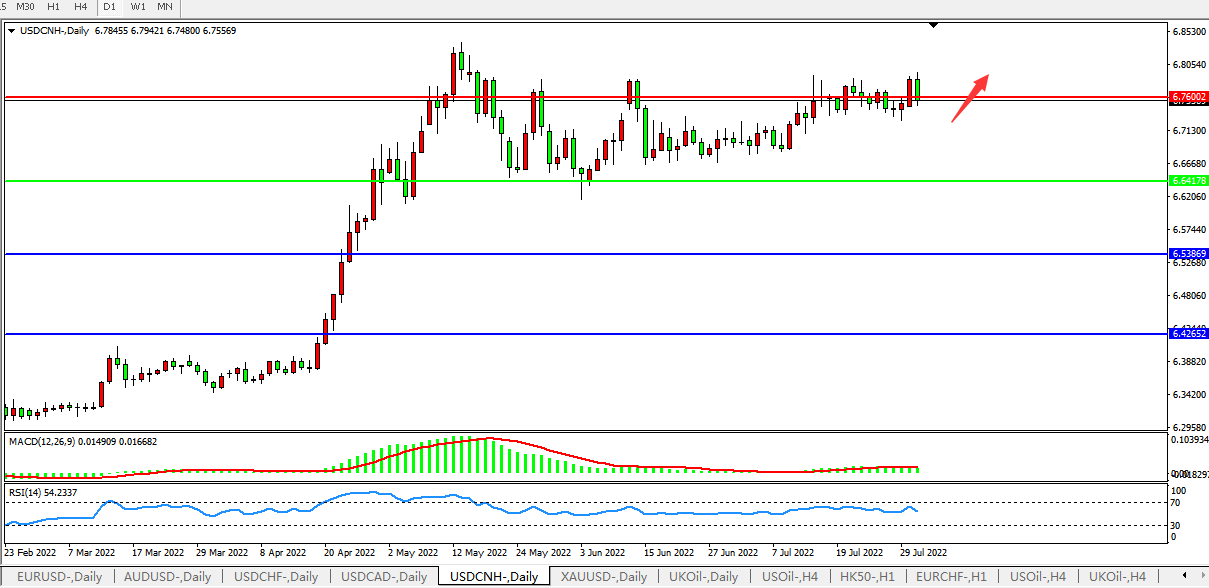Switch to HK50-,H1 chart tab

(868, 577)
